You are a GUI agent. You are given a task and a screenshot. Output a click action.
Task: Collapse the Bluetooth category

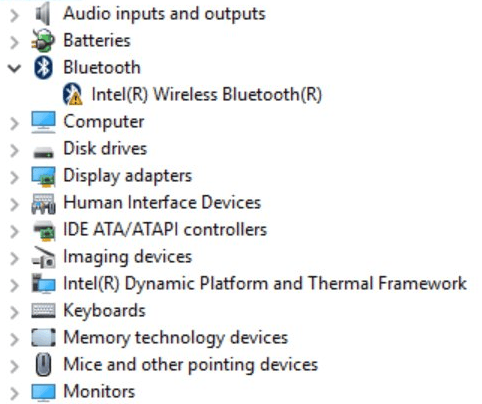pyautogui.click(x=14, y=68)
